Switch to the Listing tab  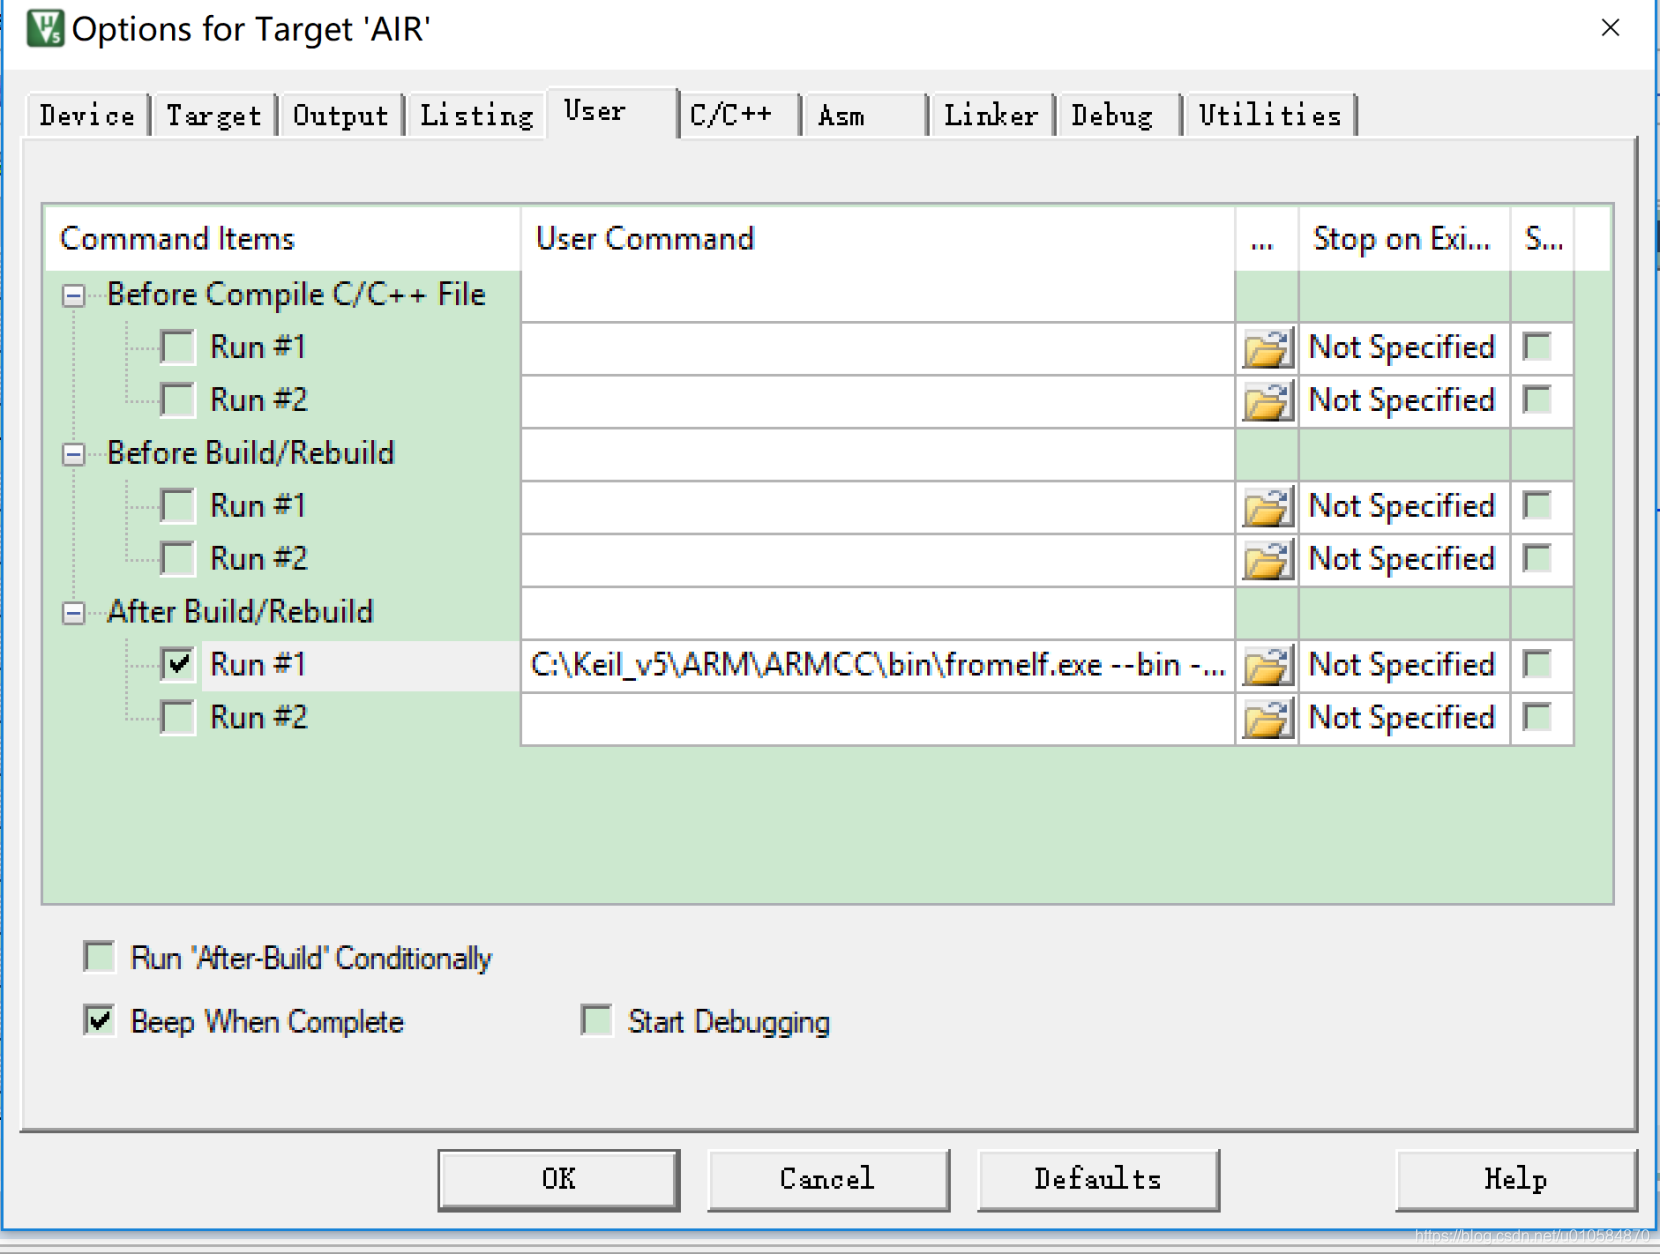[477, 116]
